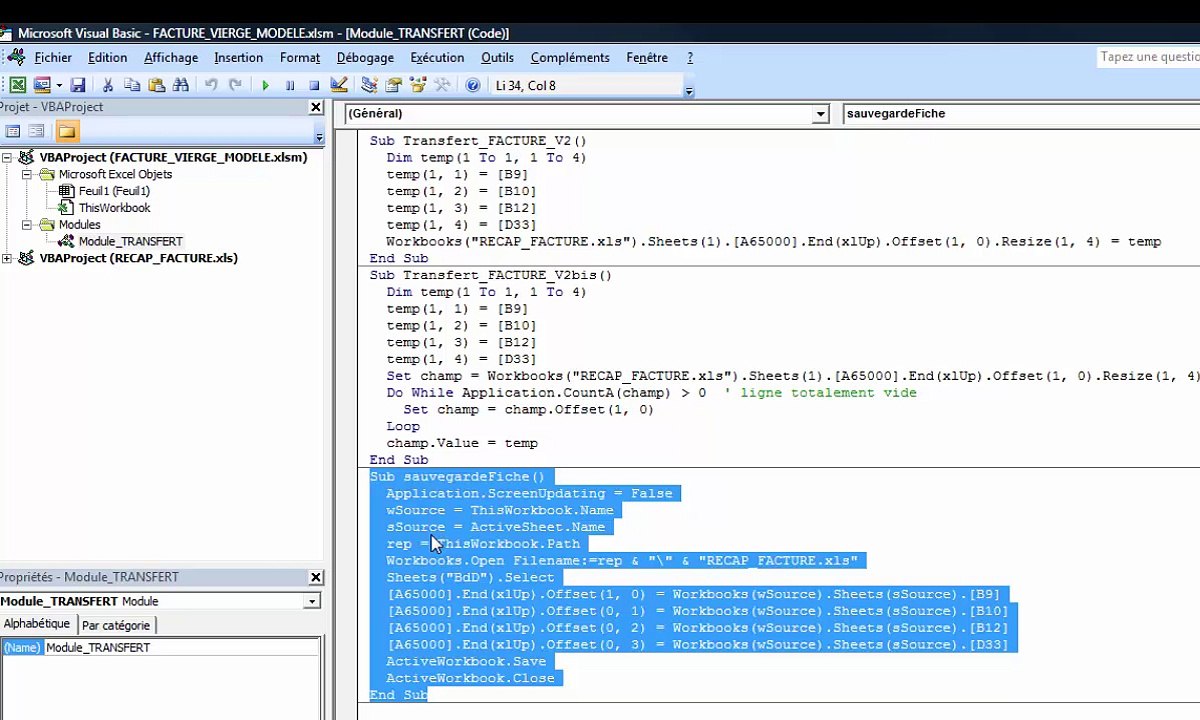Stop execution with the Reset square icon

click(x=314, y=86)
